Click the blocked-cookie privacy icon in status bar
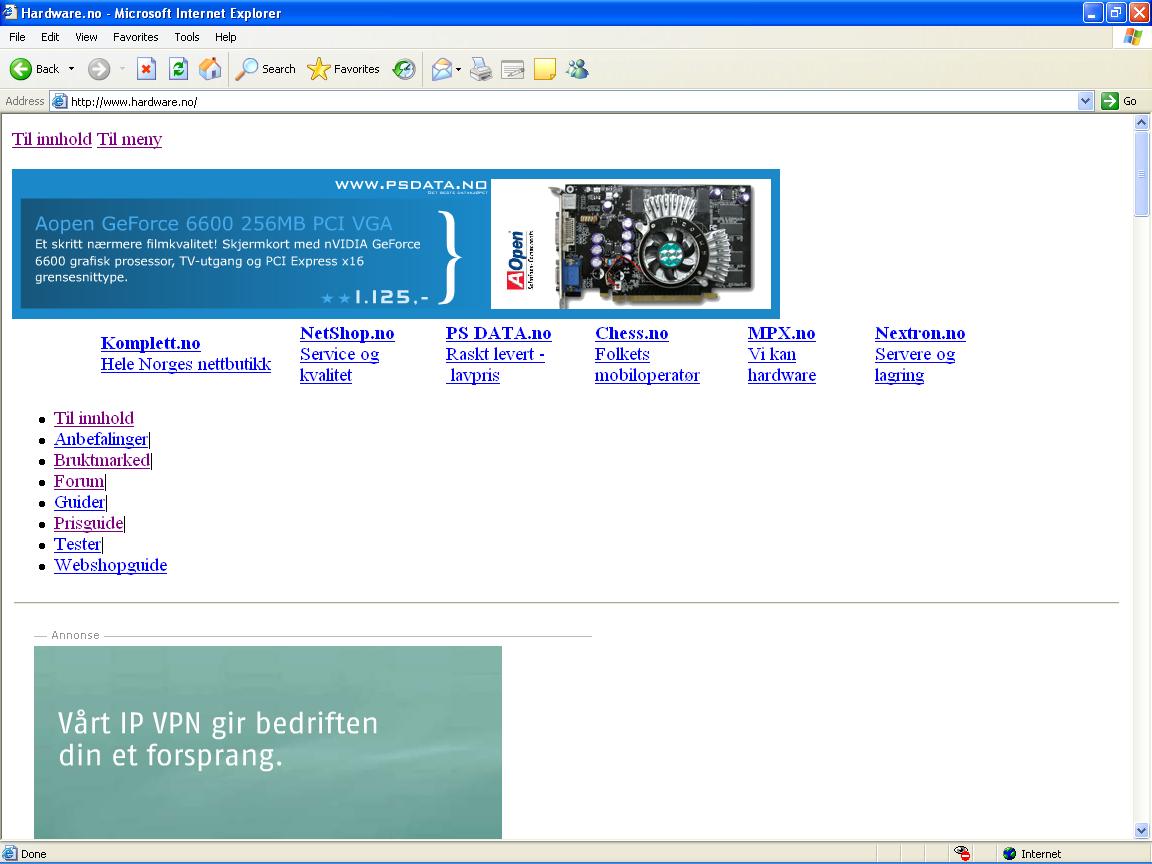This screenshot has height=864, width=1152. 962,853
